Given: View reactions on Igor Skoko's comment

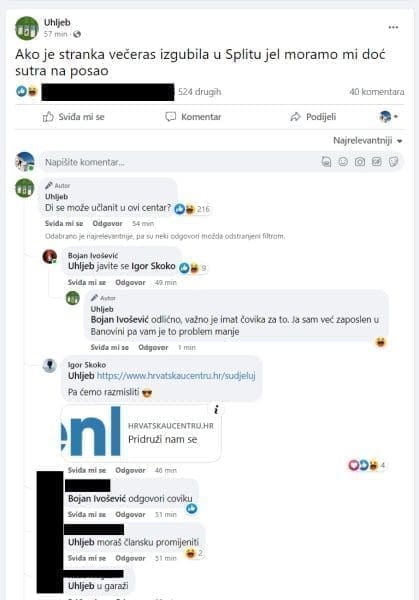Looking at the screenshot, I should (366, 465).
